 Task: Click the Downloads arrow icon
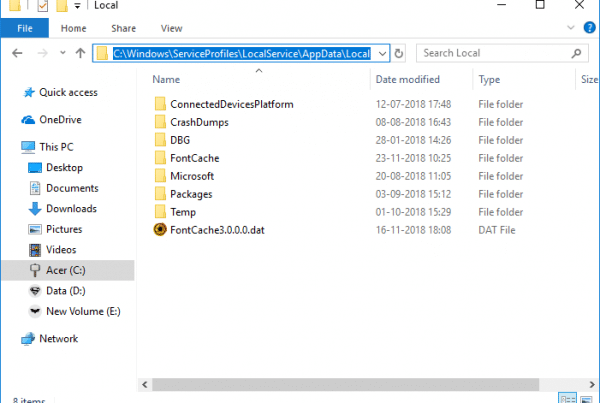coord(35,209)
